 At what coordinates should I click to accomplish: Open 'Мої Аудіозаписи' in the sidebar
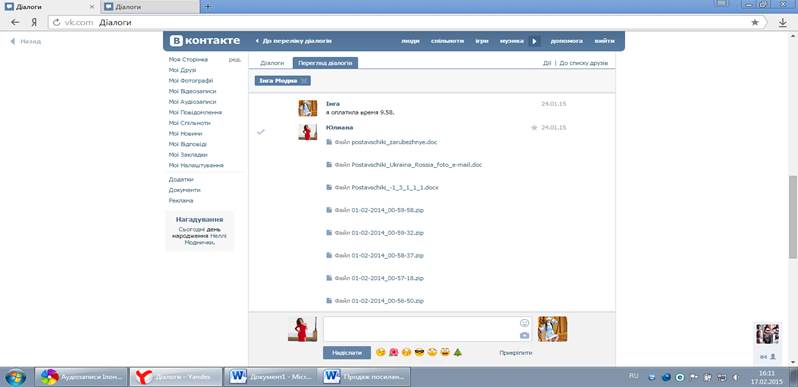[192, 102]
